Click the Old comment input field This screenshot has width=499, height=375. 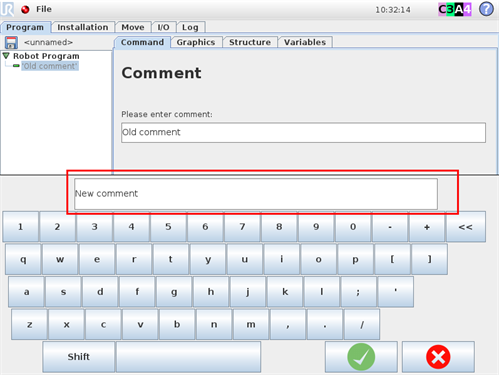tap(303, 132)
